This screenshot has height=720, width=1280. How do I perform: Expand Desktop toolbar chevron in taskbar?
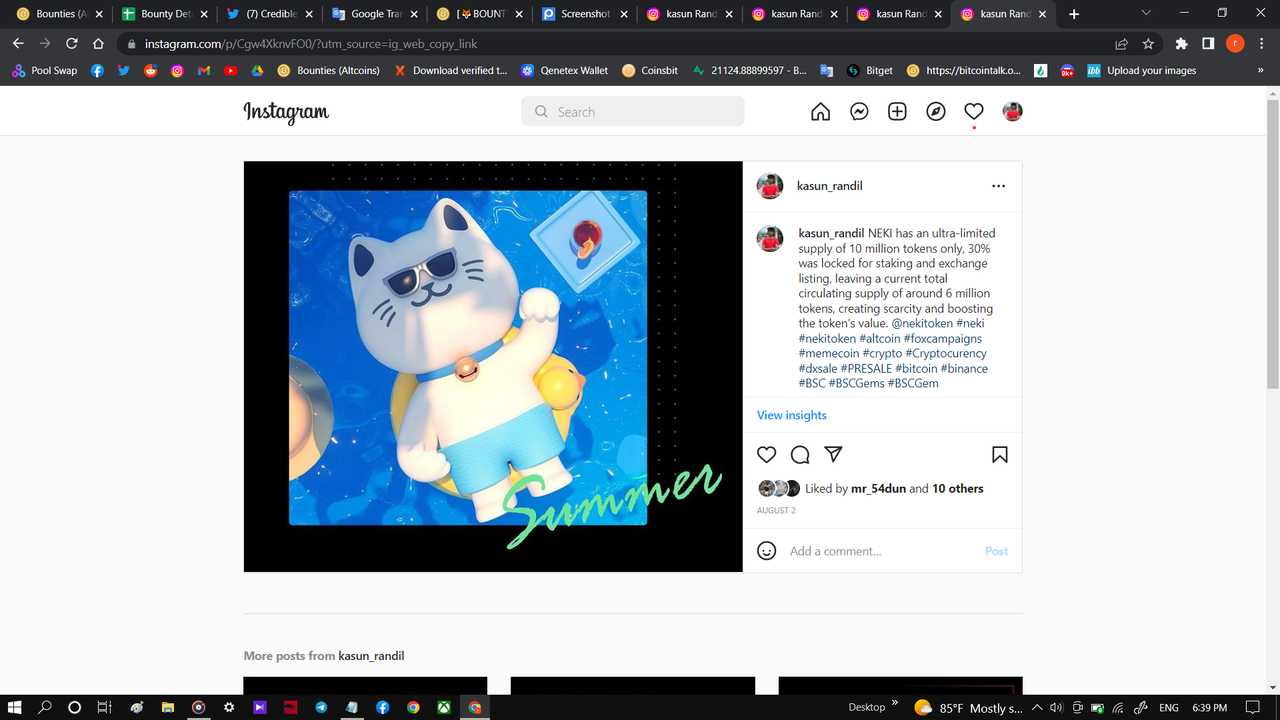click(x=894, y=703)
